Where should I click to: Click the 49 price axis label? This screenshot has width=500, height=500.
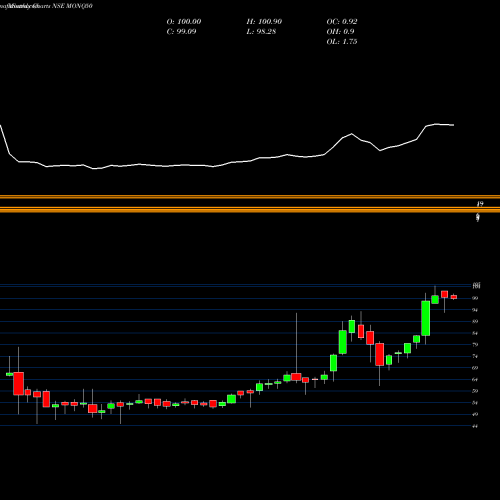click(475, 414)
